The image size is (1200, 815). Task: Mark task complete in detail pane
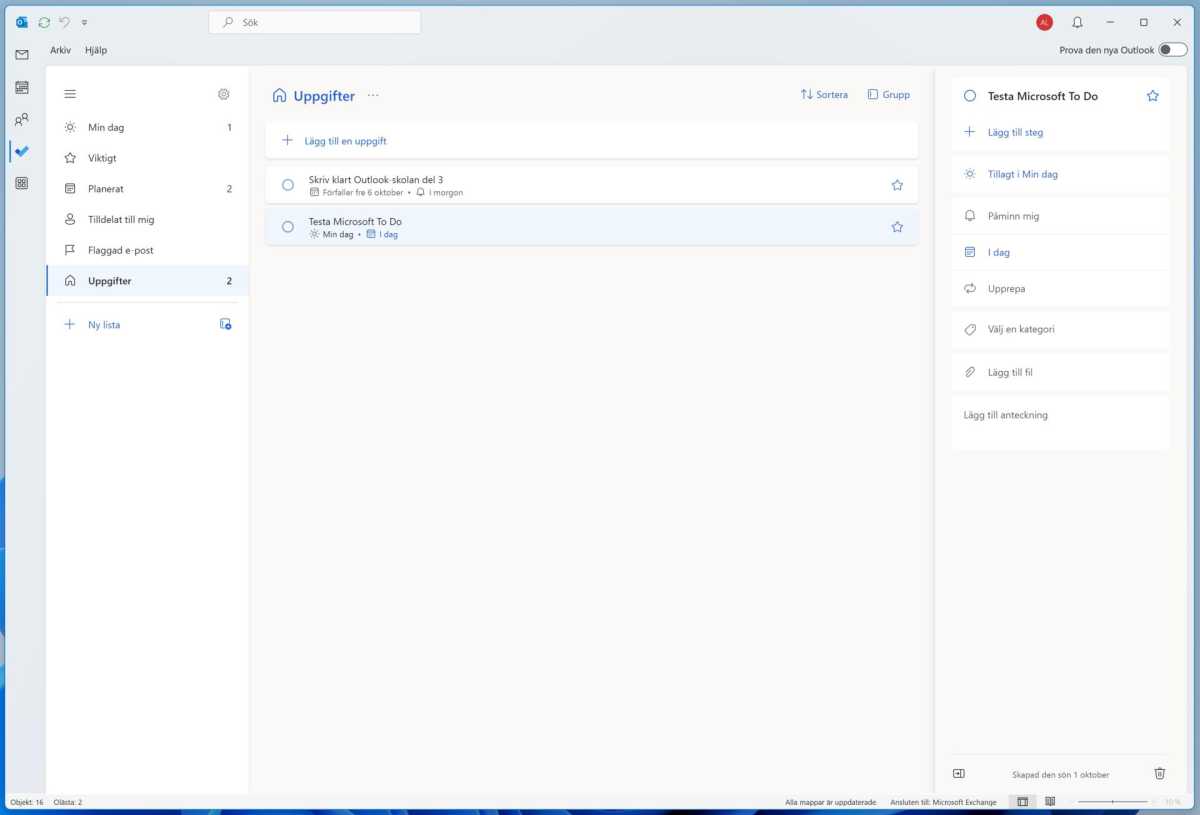[x=970, y=96]
